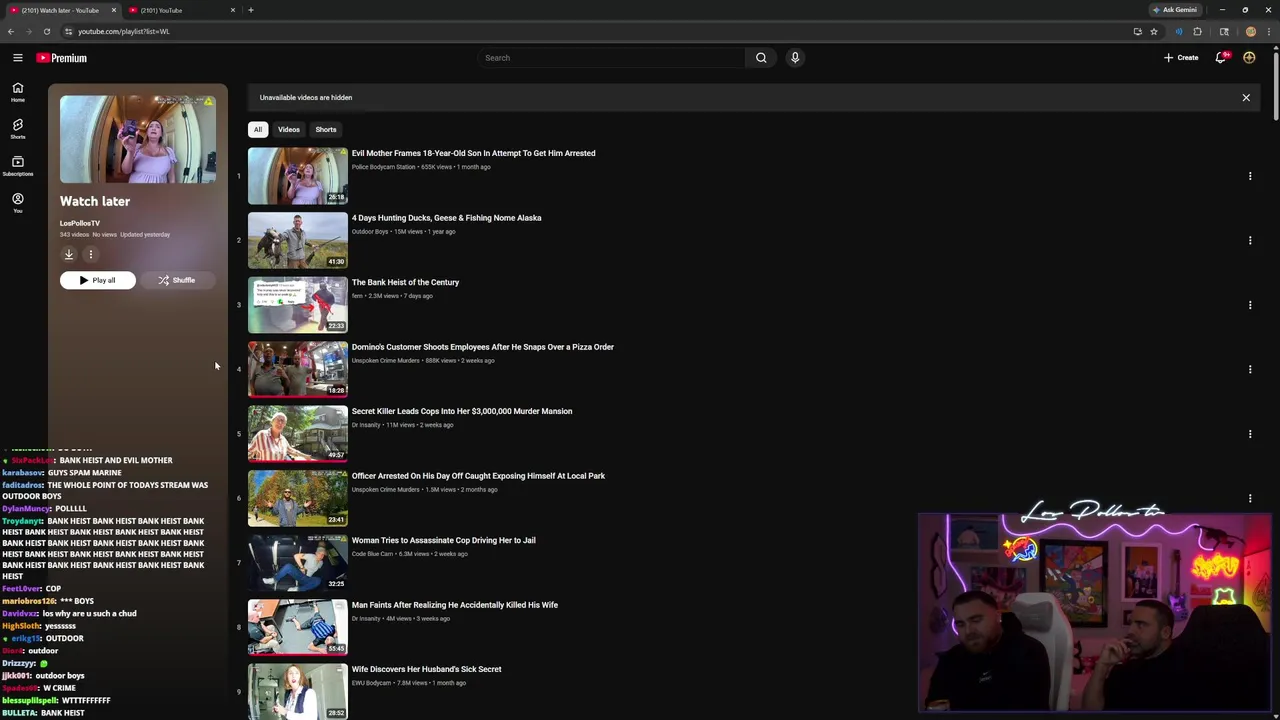The height and width of the screenshot is (720, 1280).
Task: Start voice search with microphone icon
Action: pos(795,58)
